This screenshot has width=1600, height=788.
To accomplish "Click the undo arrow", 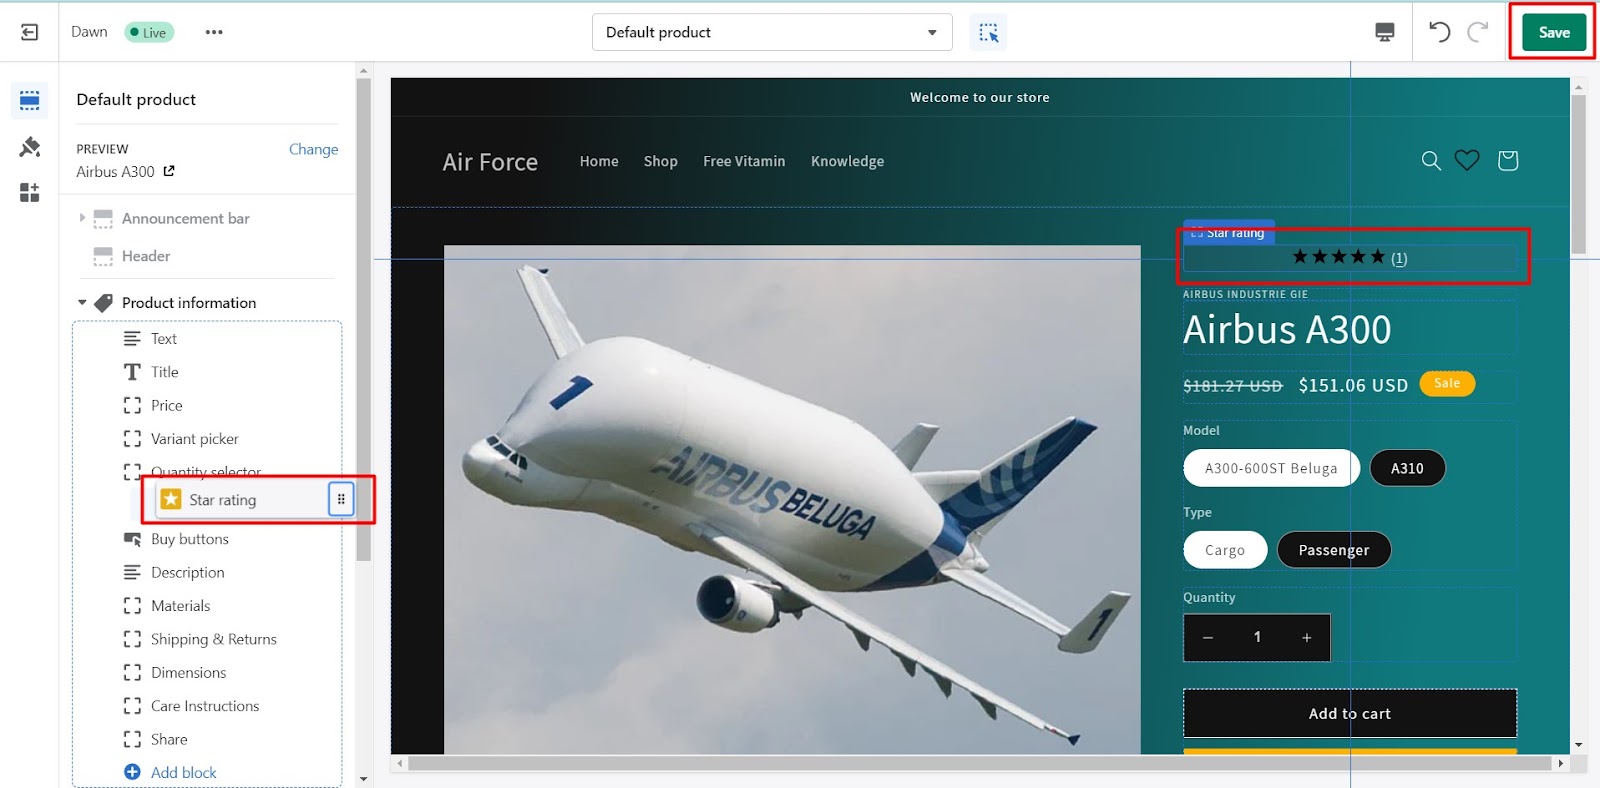I will [x=1439, y=32].
